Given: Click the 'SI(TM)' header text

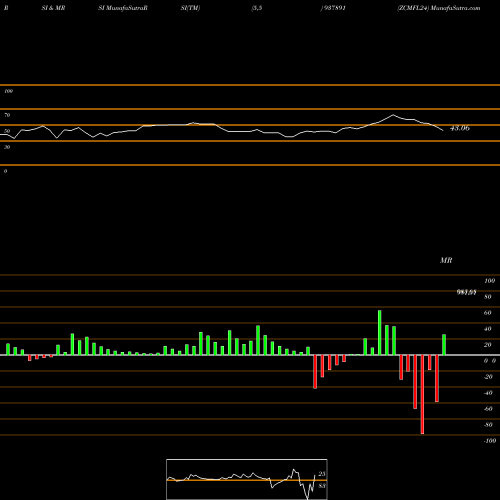Looking at the screenshot, I should [x=190, y=8].
